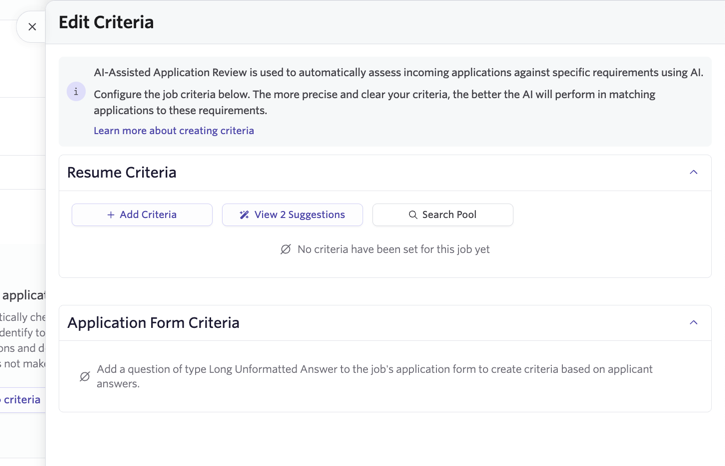Collapse the Resume Criteria section
Viewport: 725px width, 466px height.
(x=693, y=172)
